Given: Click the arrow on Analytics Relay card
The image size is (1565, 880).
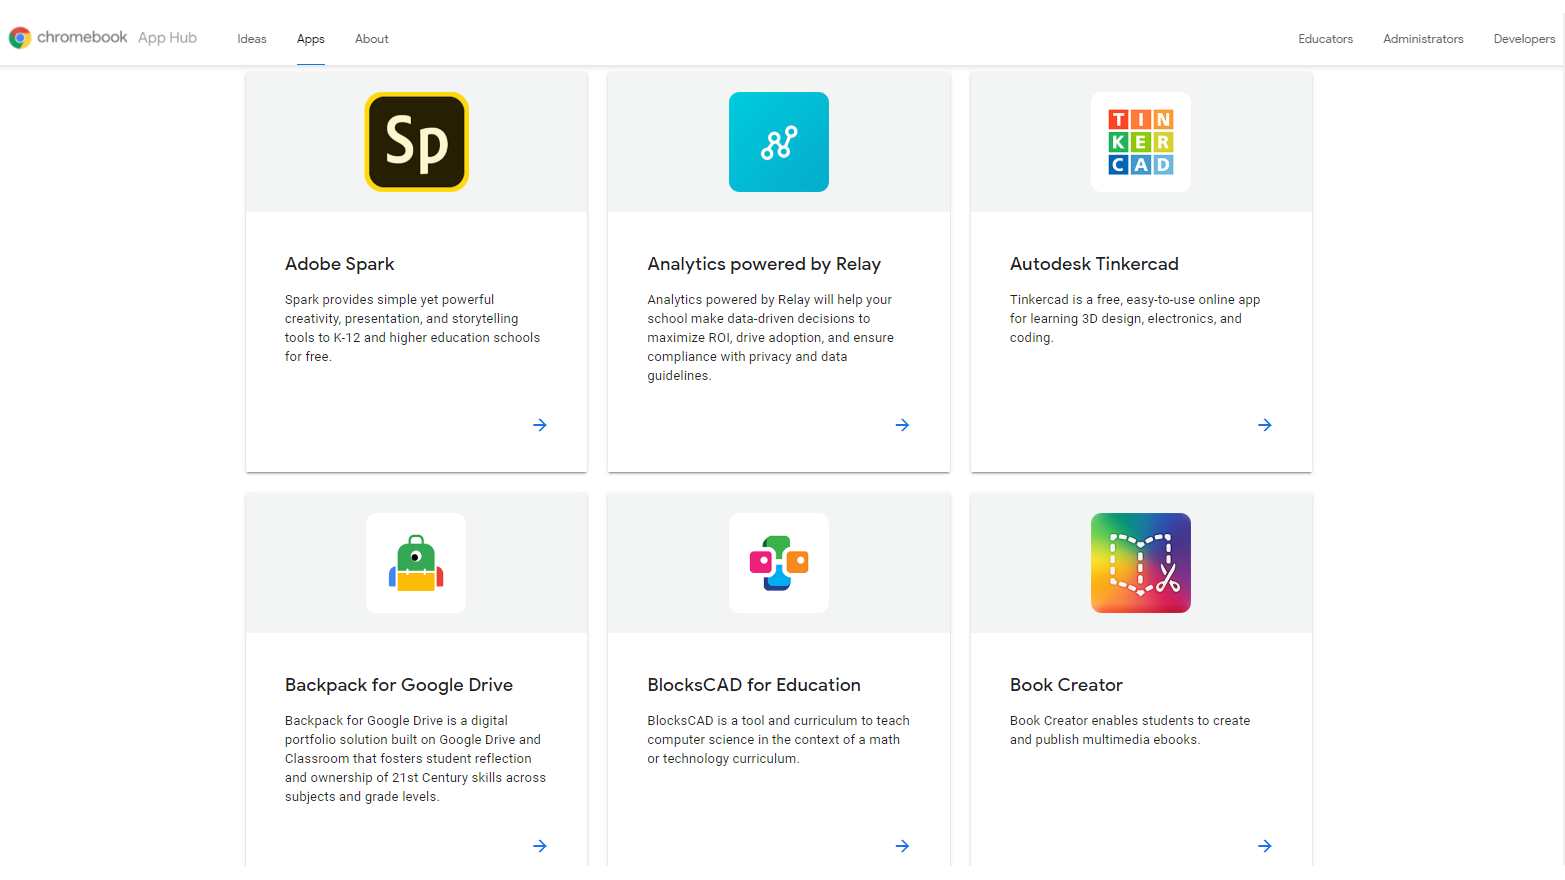Looking at the screenshot, I should [x=902, y=425].
